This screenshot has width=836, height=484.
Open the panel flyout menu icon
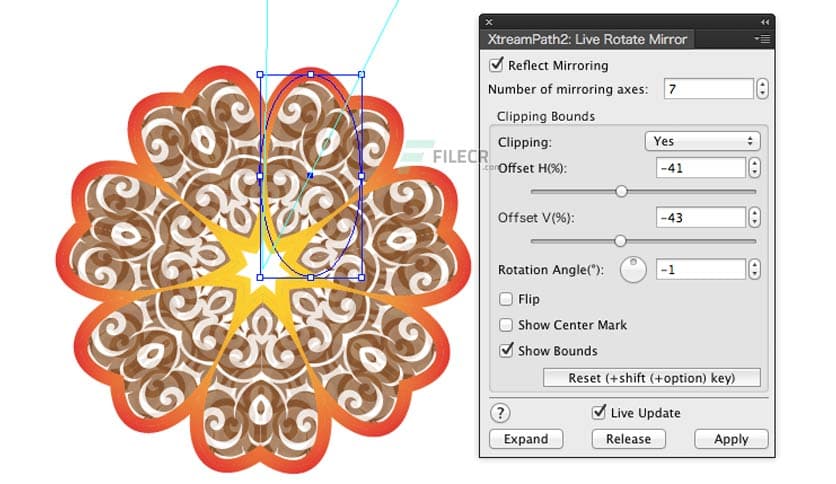[763, 39]
